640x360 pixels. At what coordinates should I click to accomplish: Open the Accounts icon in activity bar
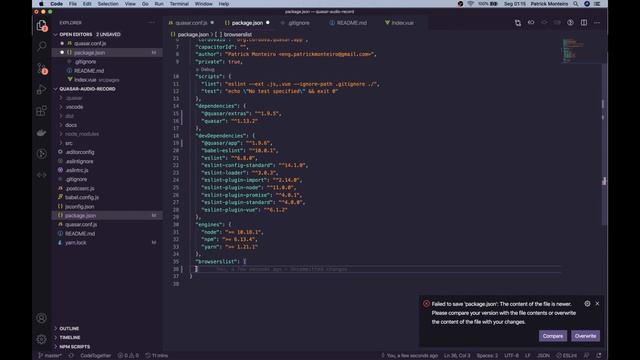pos(42,318)
